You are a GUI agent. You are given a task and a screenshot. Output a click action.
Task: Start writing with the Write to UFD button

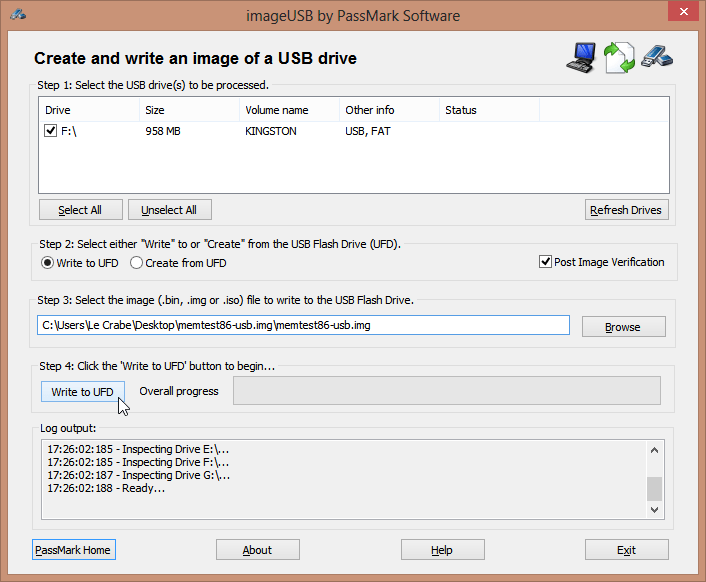pyautogui.click(x=82, y=392)
